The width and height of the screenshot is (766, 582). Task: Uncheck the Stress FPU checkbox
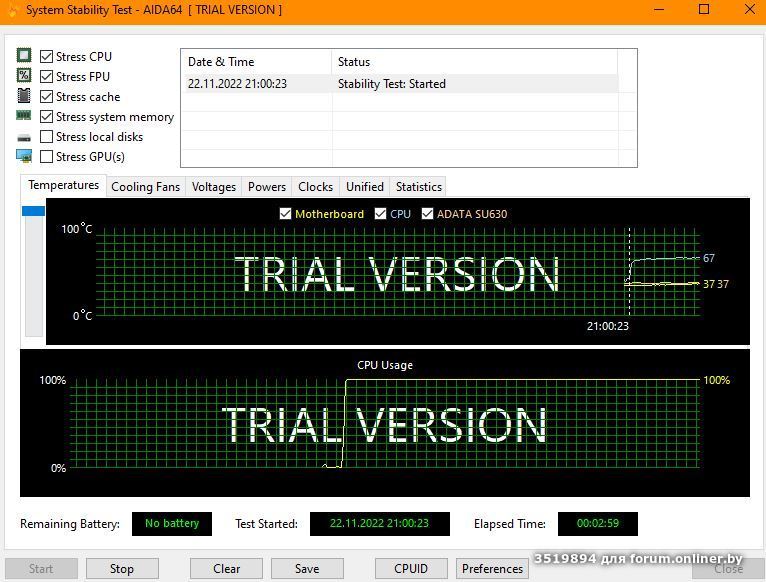pos(46,77)
